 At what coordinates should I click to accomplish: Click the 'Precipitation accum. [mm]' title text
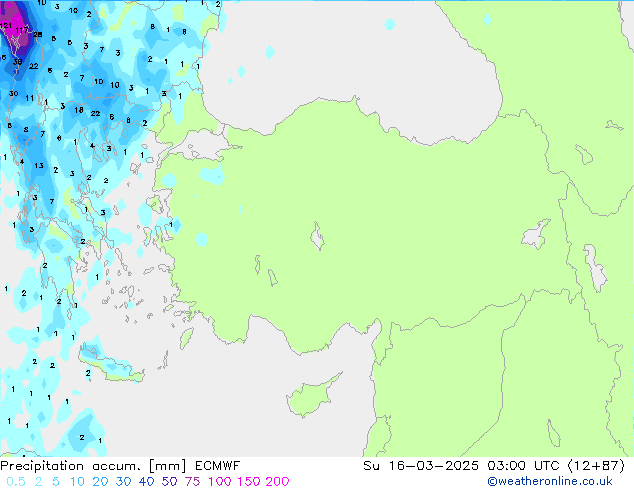click(93, 466)
